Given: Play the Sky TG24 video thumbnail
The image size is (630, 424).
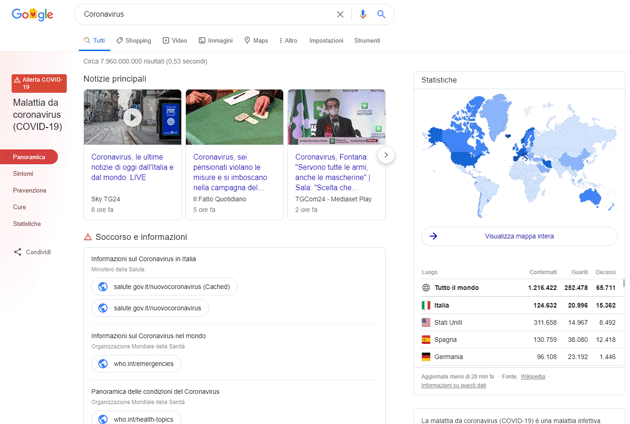Looking at the screenshot, I should (132, 117).
